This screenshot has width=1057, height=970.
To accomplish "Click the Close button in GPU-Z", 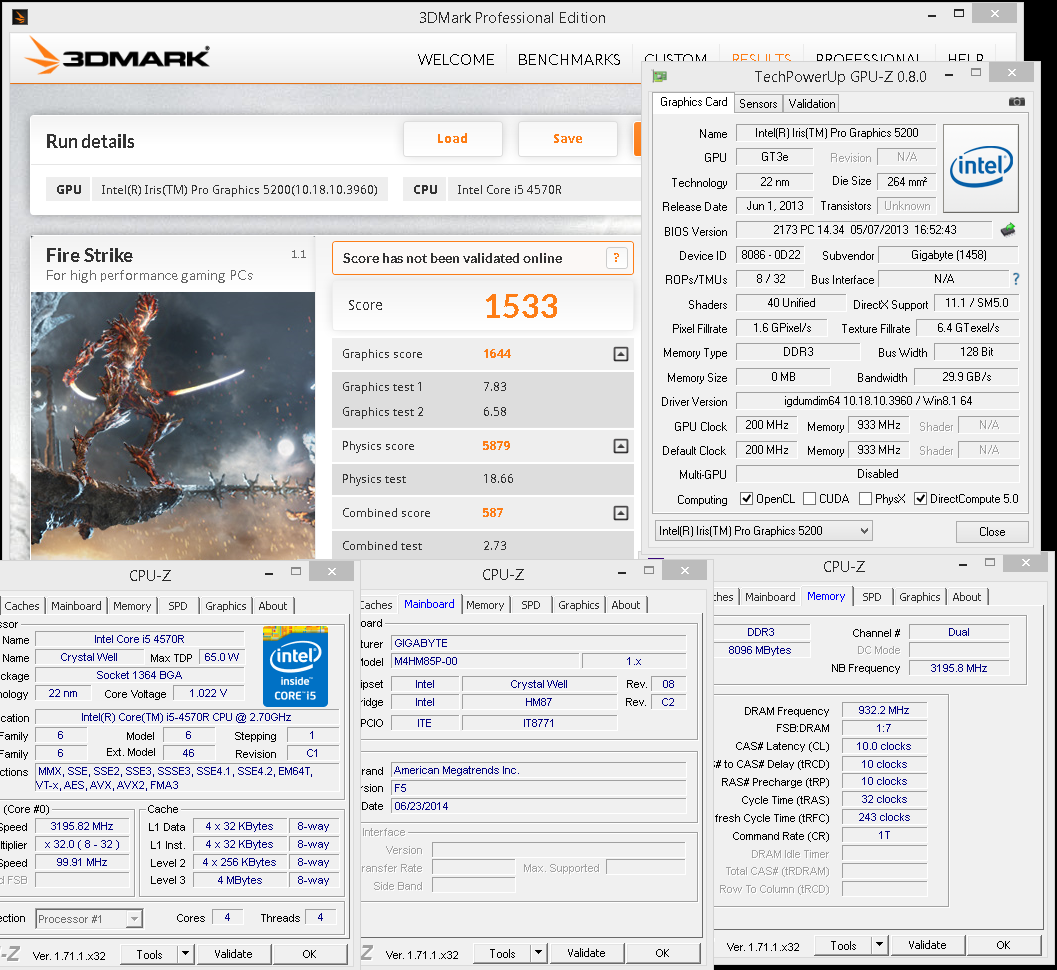I will (992, 532).
